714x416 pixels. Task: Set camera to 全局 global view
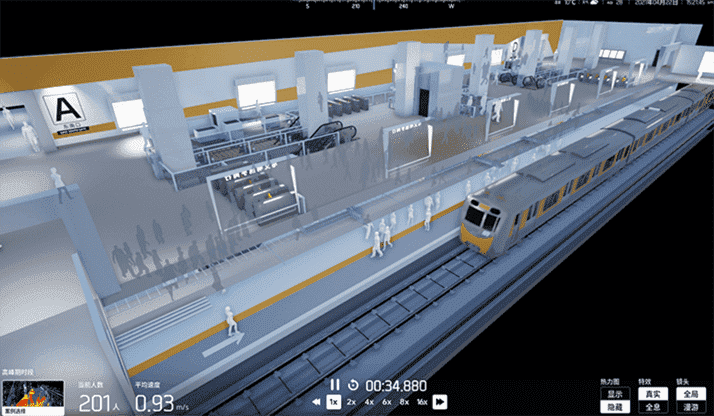pos(689,394)
